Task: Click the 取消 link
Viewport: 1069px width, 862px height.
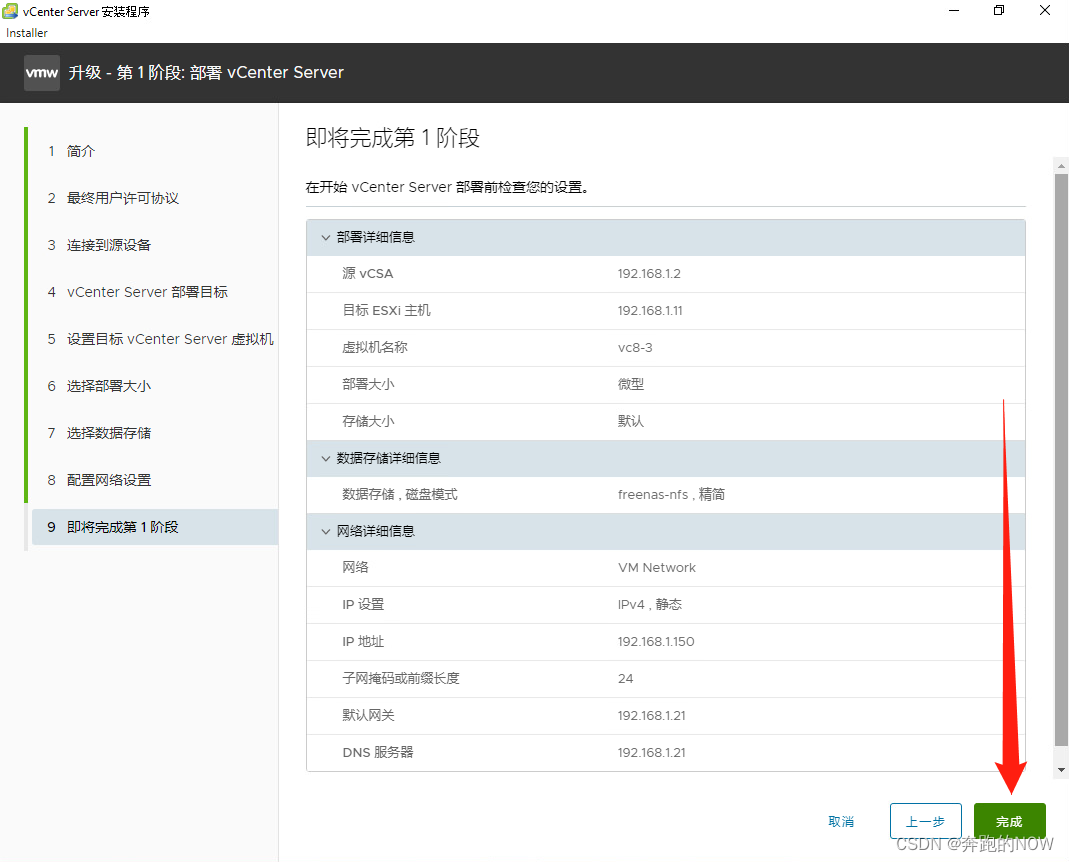Action: pyautogui.click(x=841, y=822)
